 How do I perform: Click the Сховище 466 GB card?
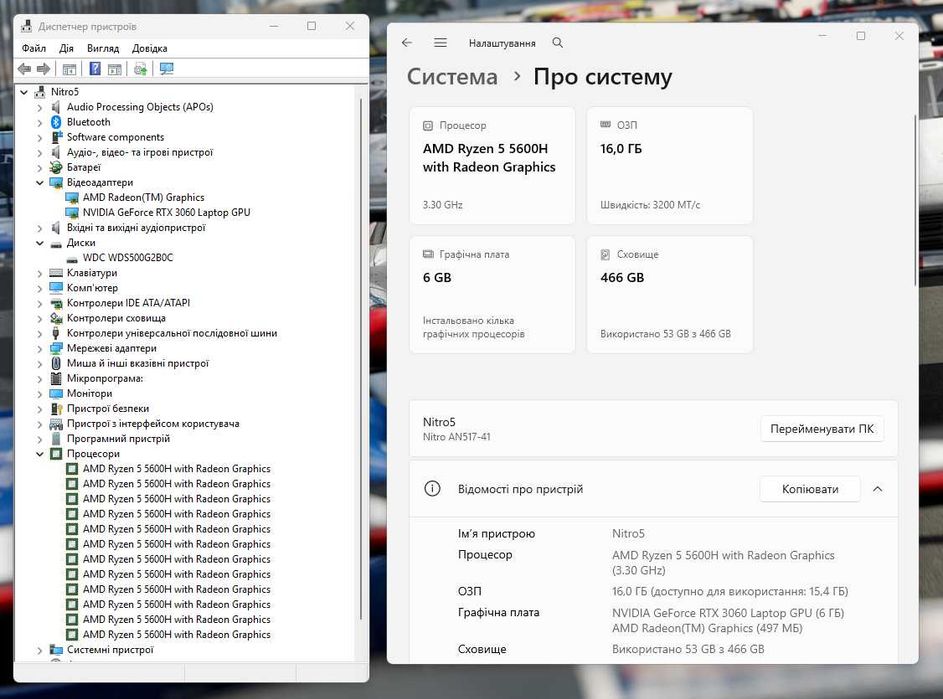tap(670, 295)
